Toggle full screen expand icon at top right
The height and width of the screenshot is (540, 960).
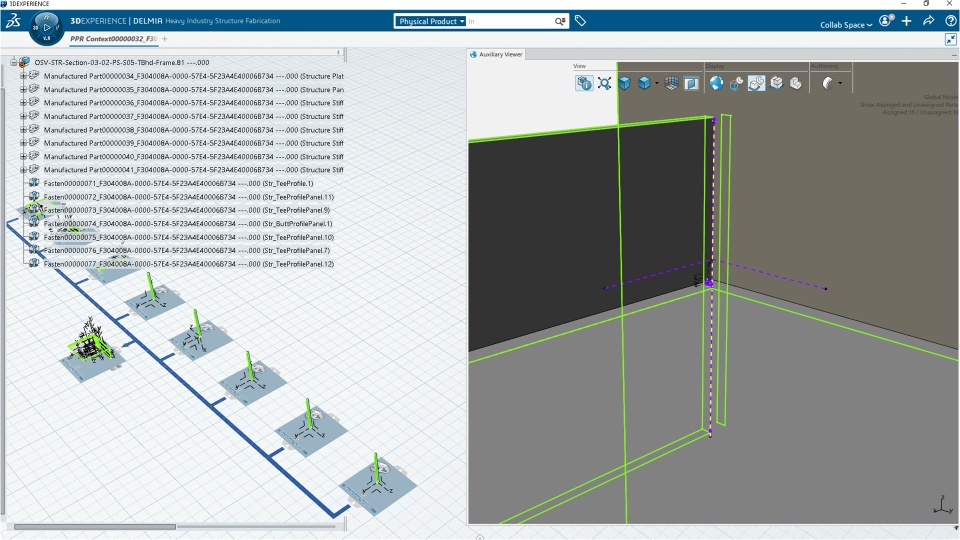click(x=950, y=39)
